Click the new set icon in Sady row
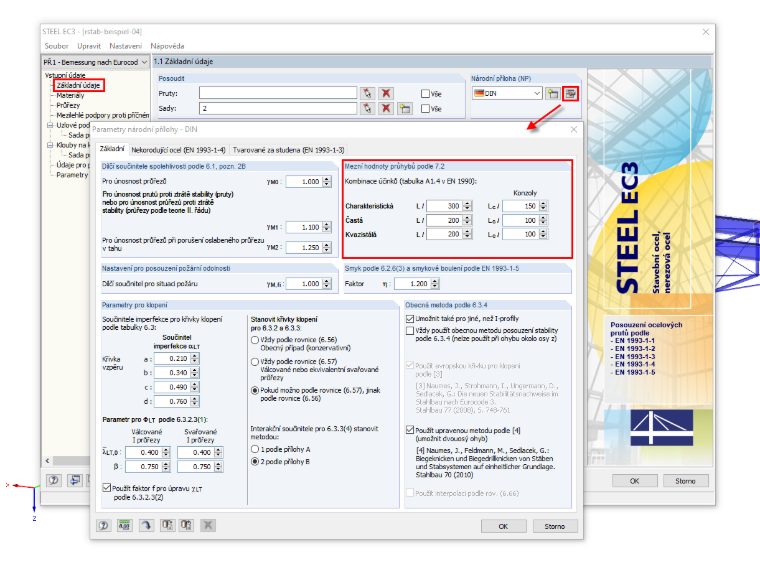 click(404, 108)
